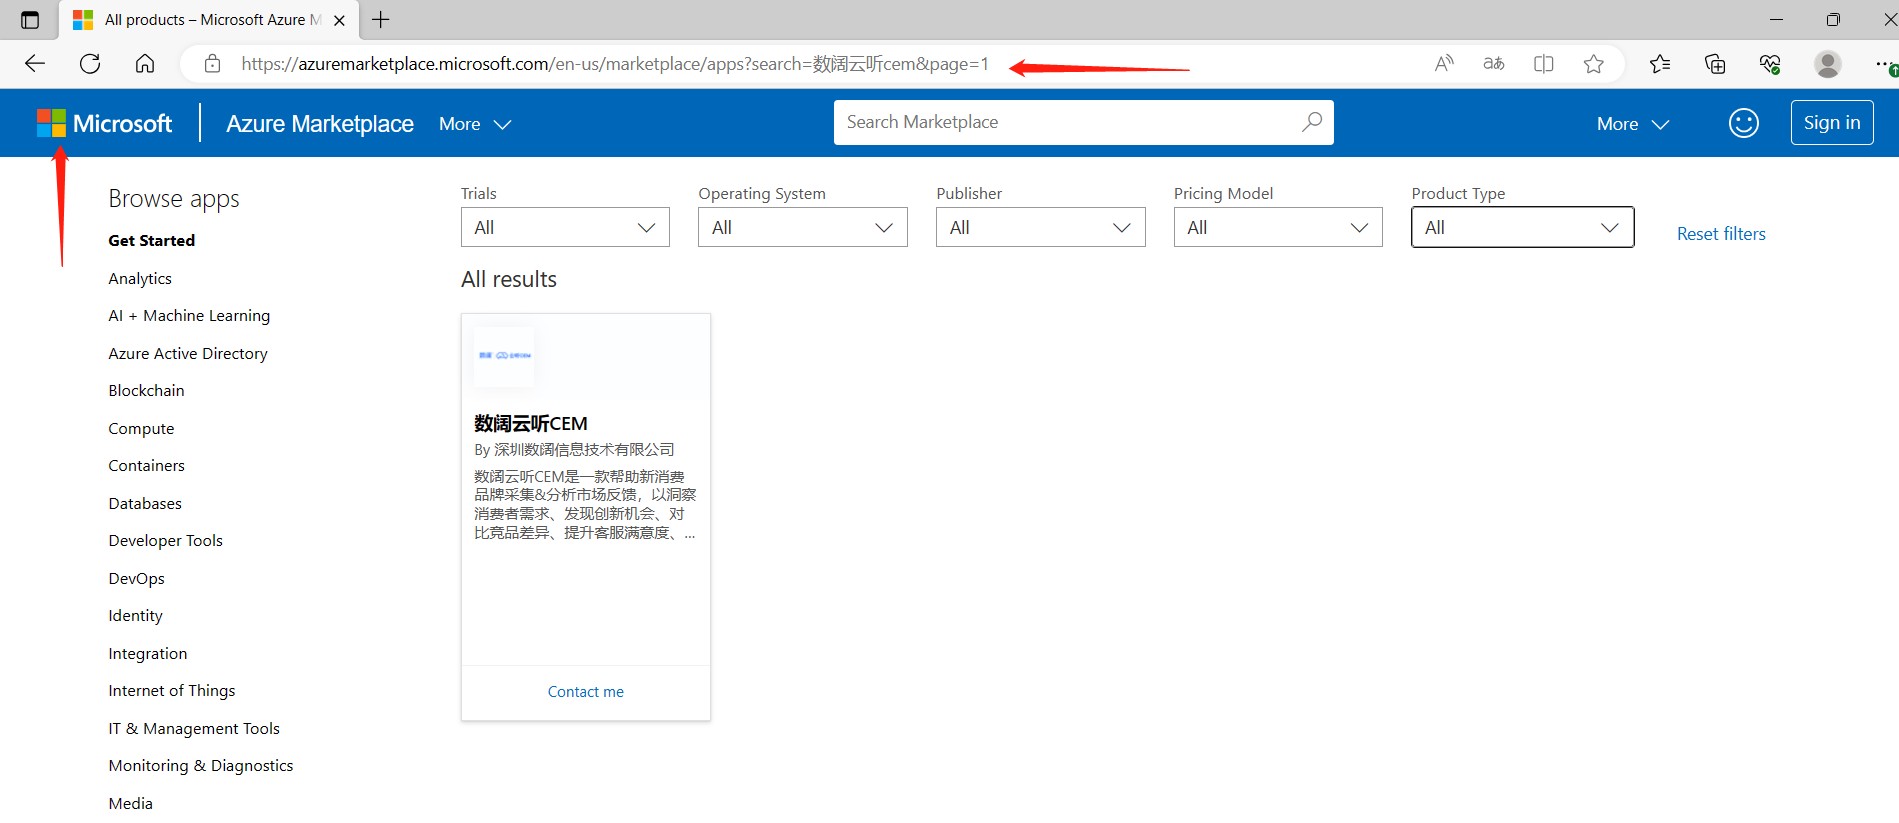Expand the Publisher filter dropdown
This screenshot has width=1899, height=823.
tap(1040, 227)
